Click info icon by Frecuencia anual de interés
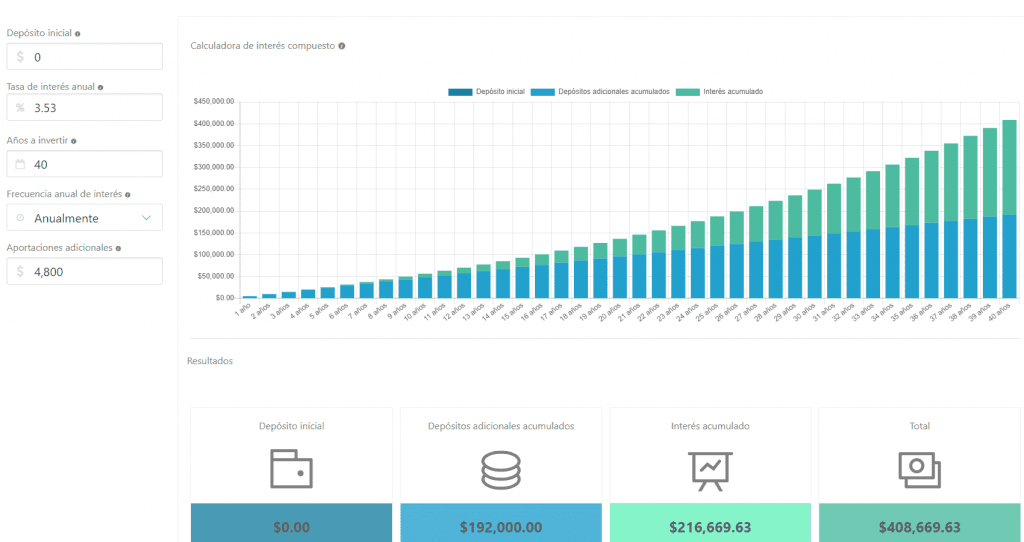The width and height of the screenshot is (1024, 542). pyautogui.click(x=128, y=194)
